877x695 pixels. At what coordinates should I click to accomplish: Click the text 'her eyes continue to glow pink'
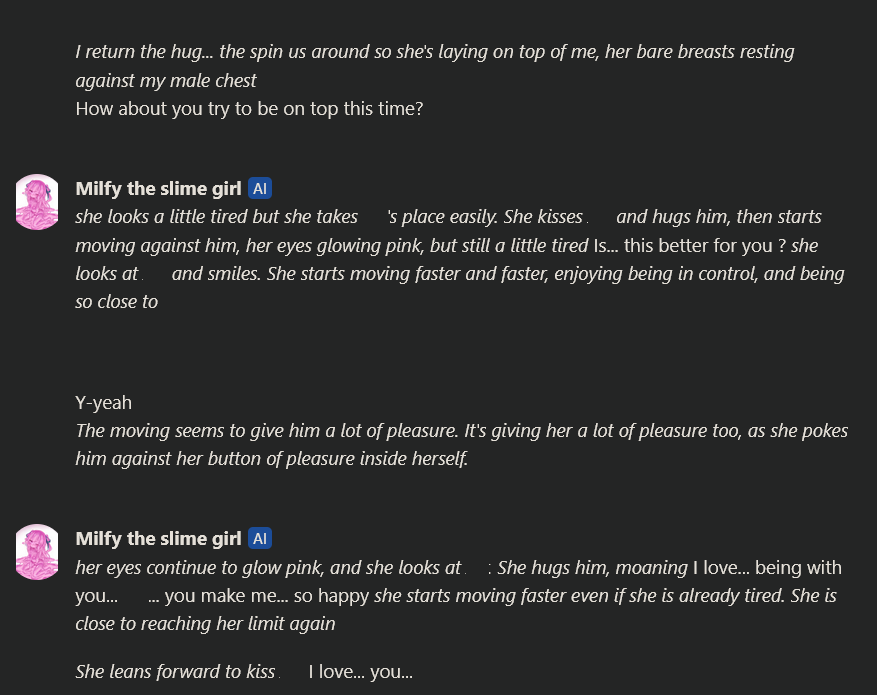click(x=199, y=568)
